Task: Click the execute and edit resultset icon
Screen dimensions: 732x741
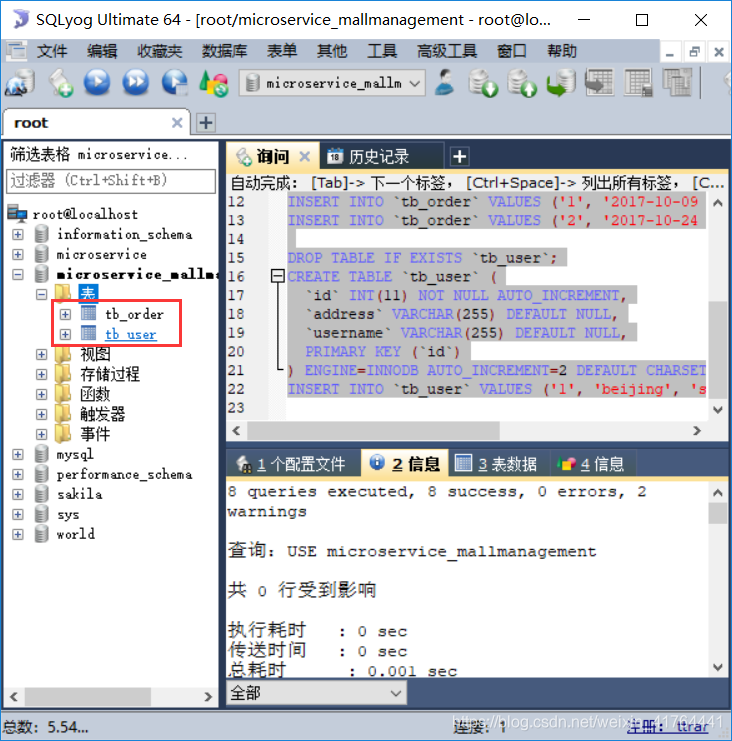Action: point(174,82)
